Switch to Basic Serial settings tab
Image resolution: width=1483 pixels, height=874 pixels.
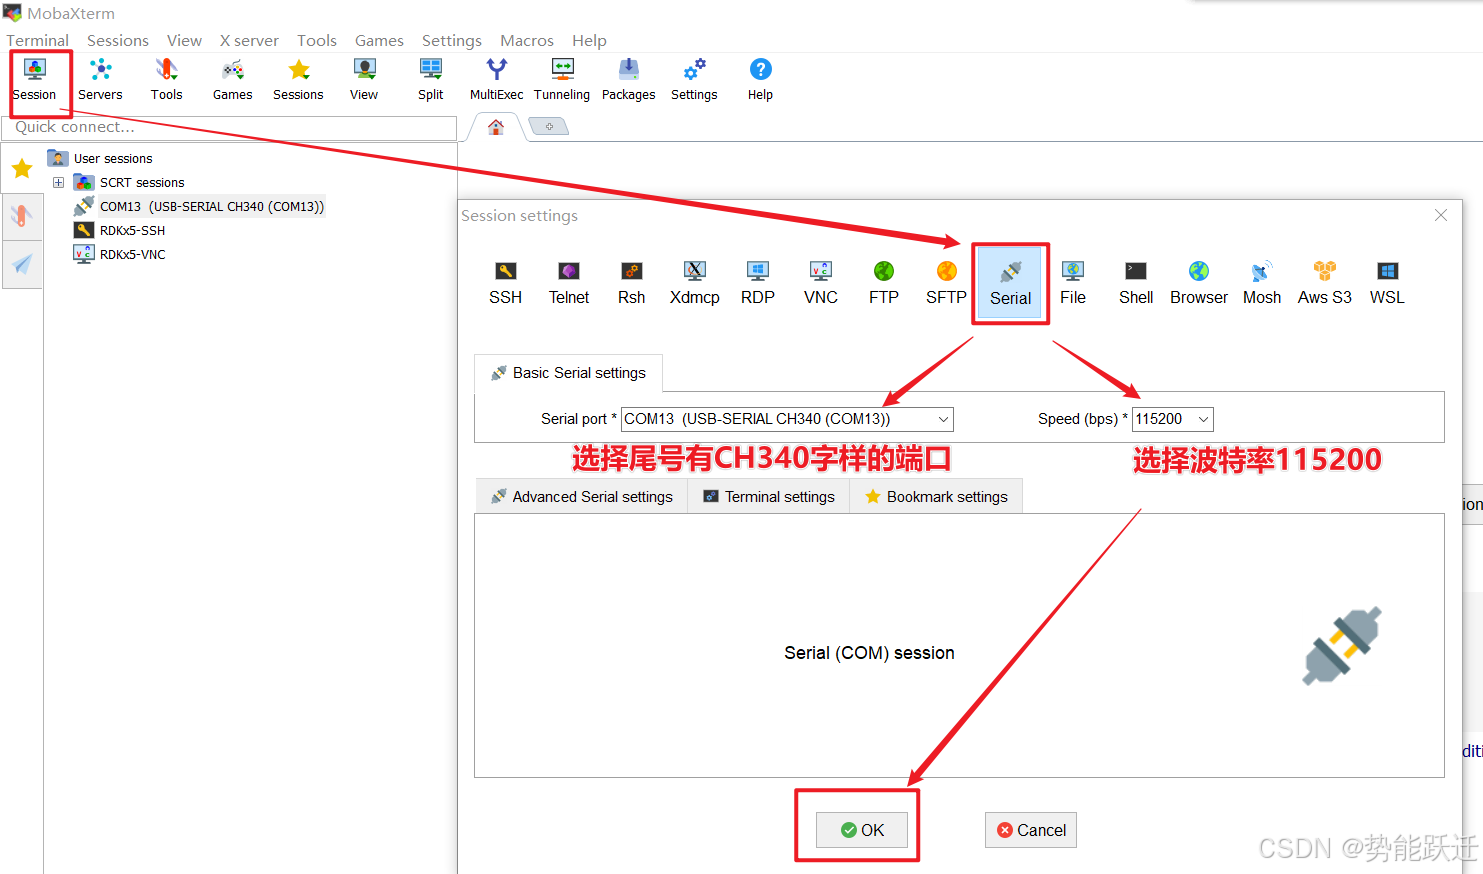coord(568,373)
